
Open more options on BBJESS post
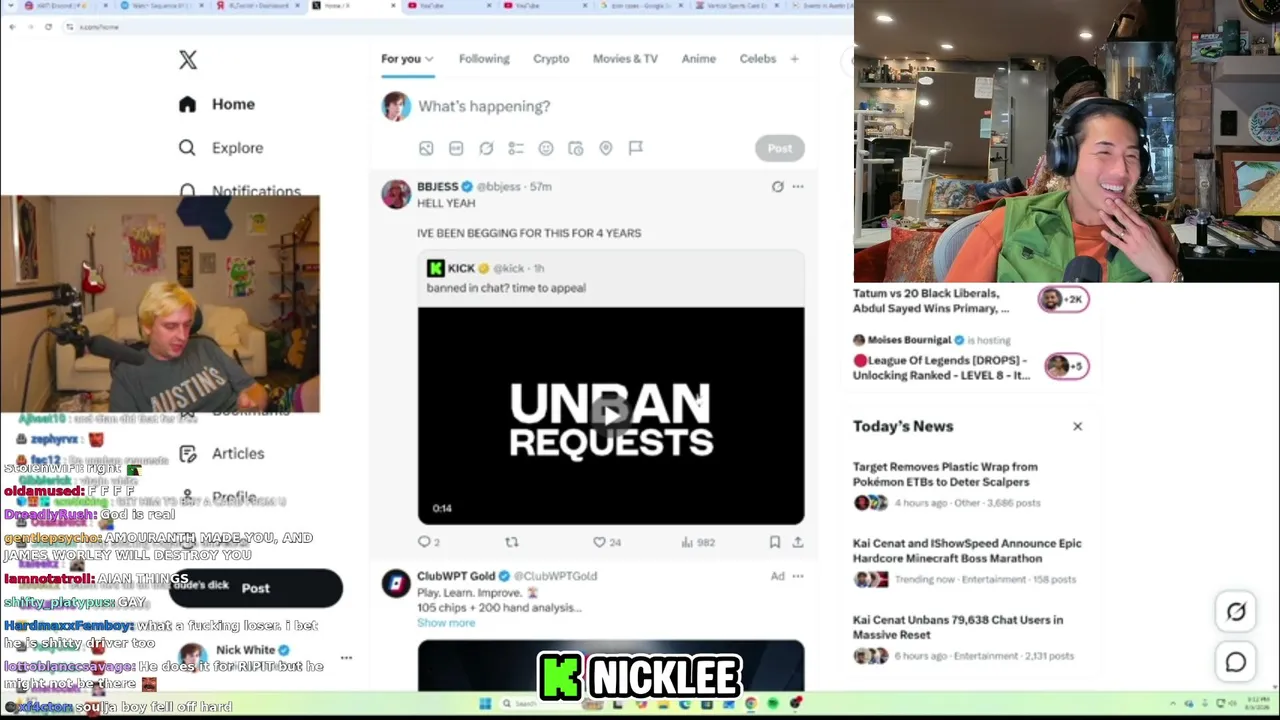[798, 186]
